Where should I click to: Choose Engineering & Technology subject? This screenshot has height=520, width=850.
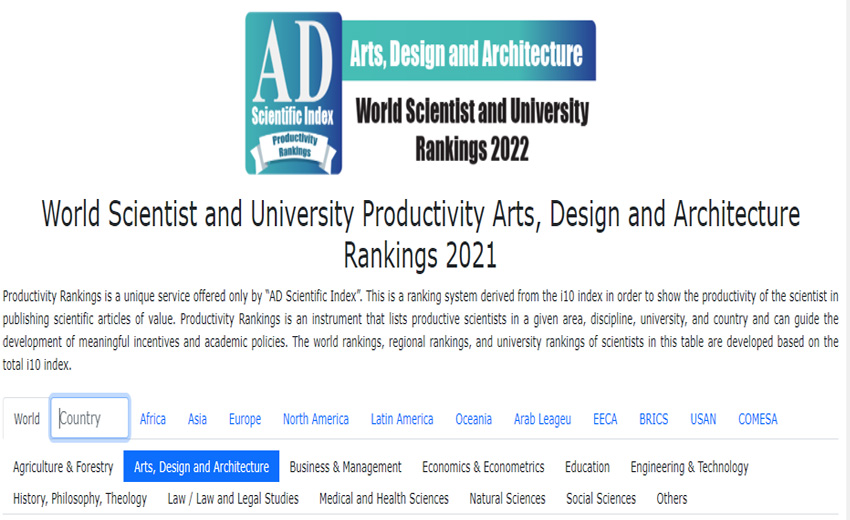pos(689,467)
